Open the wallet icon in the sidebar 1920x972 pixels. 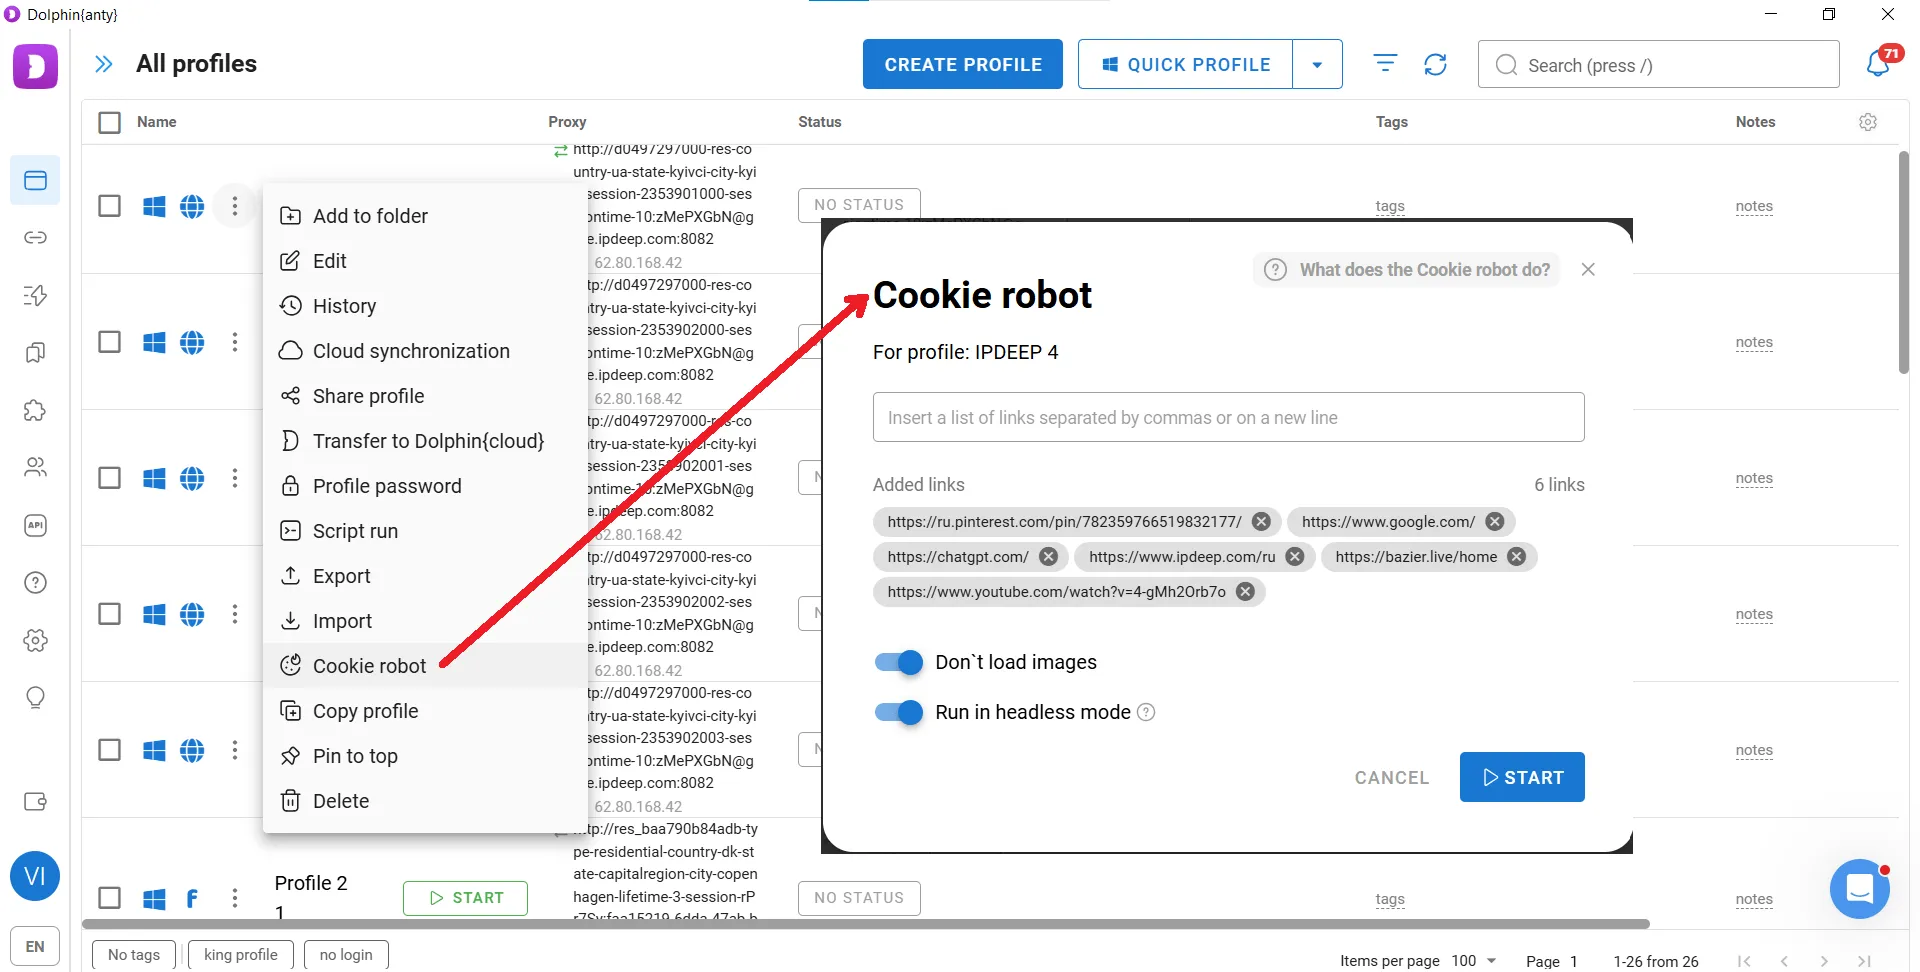click(35, 801)
